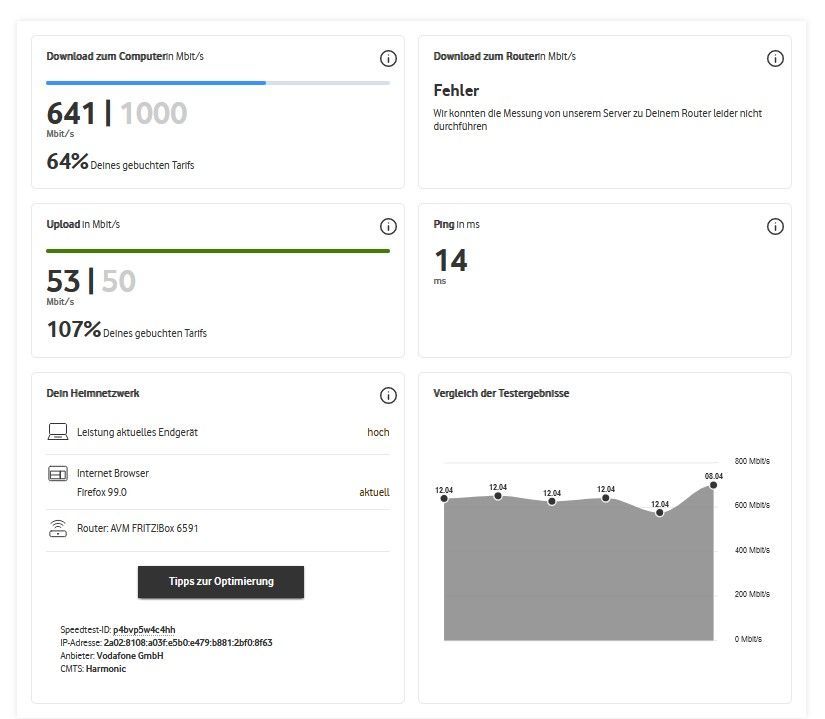The image size is (825, 719).
Task: Click the Fehler heading in router card
Action: point(456,91)
